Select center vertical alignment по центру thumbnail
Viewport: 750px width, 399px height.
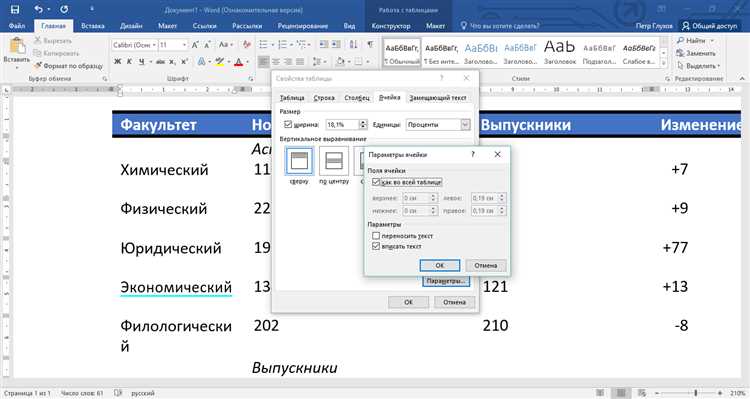pos(334,161)
